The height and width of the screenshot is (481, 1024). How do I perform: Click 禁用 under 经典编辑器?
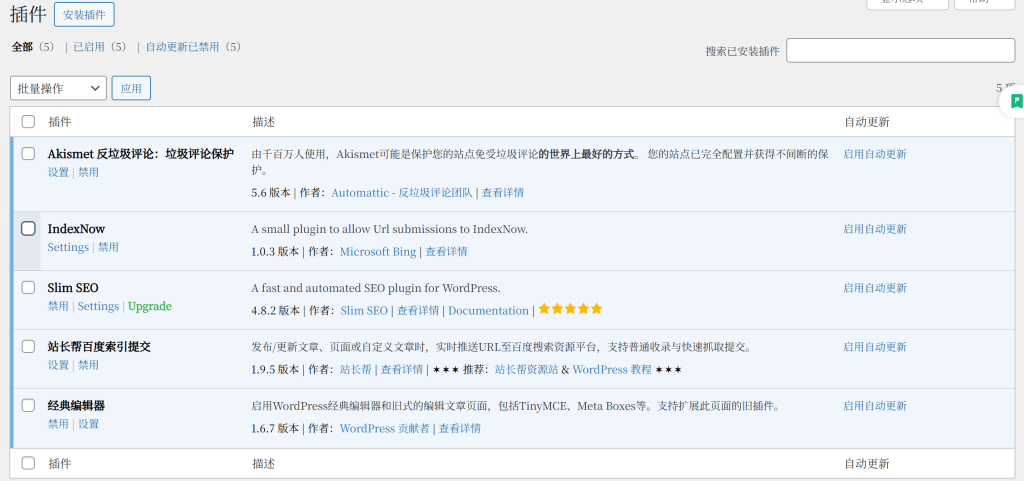point(58,424)
